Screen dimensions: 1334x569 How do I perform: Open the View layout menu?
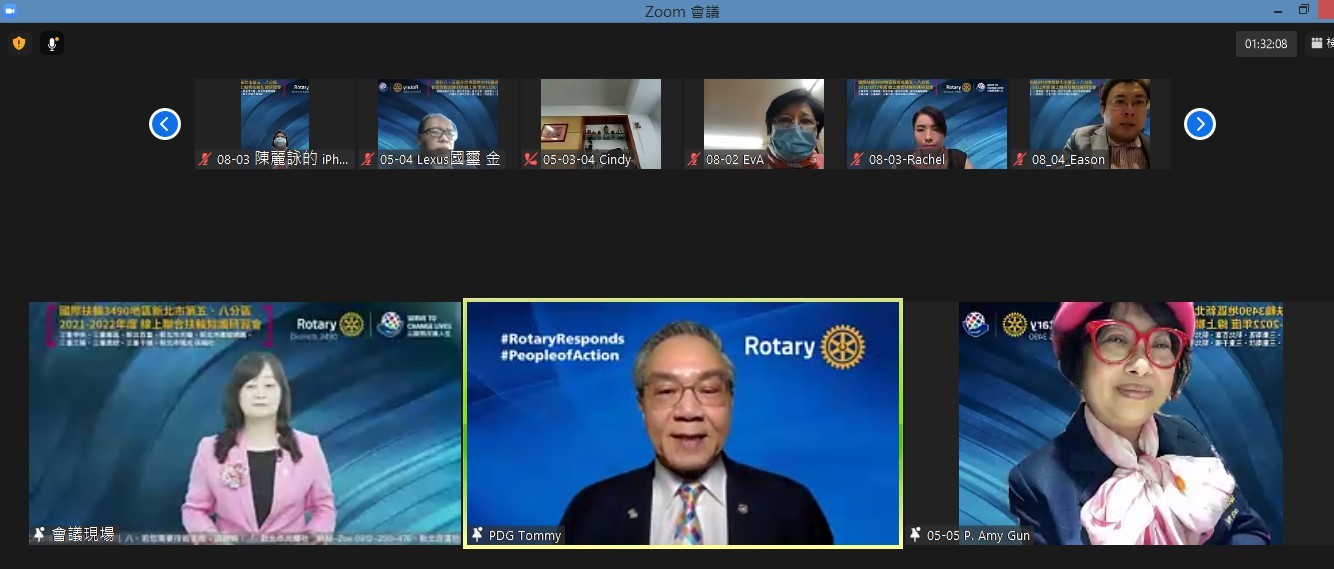(x=1320, y=44)
